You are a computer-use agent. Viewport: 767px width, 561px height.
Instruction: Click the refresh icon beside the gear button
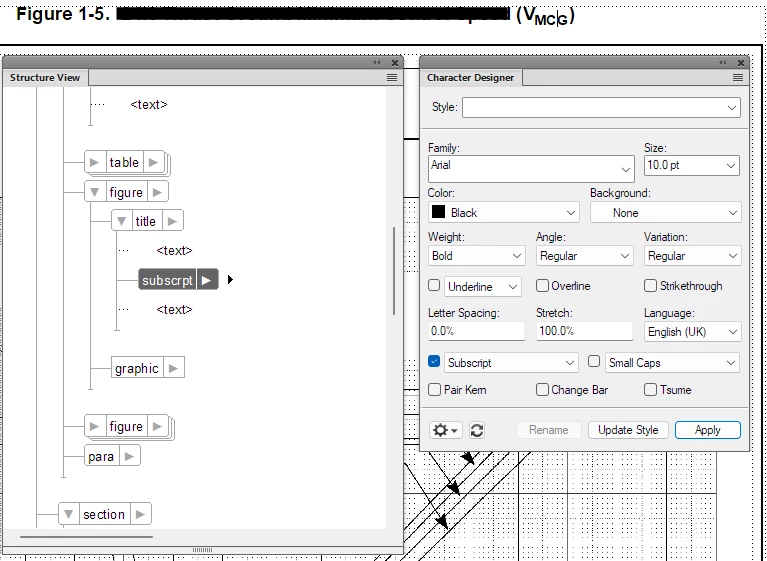[477, 430]
